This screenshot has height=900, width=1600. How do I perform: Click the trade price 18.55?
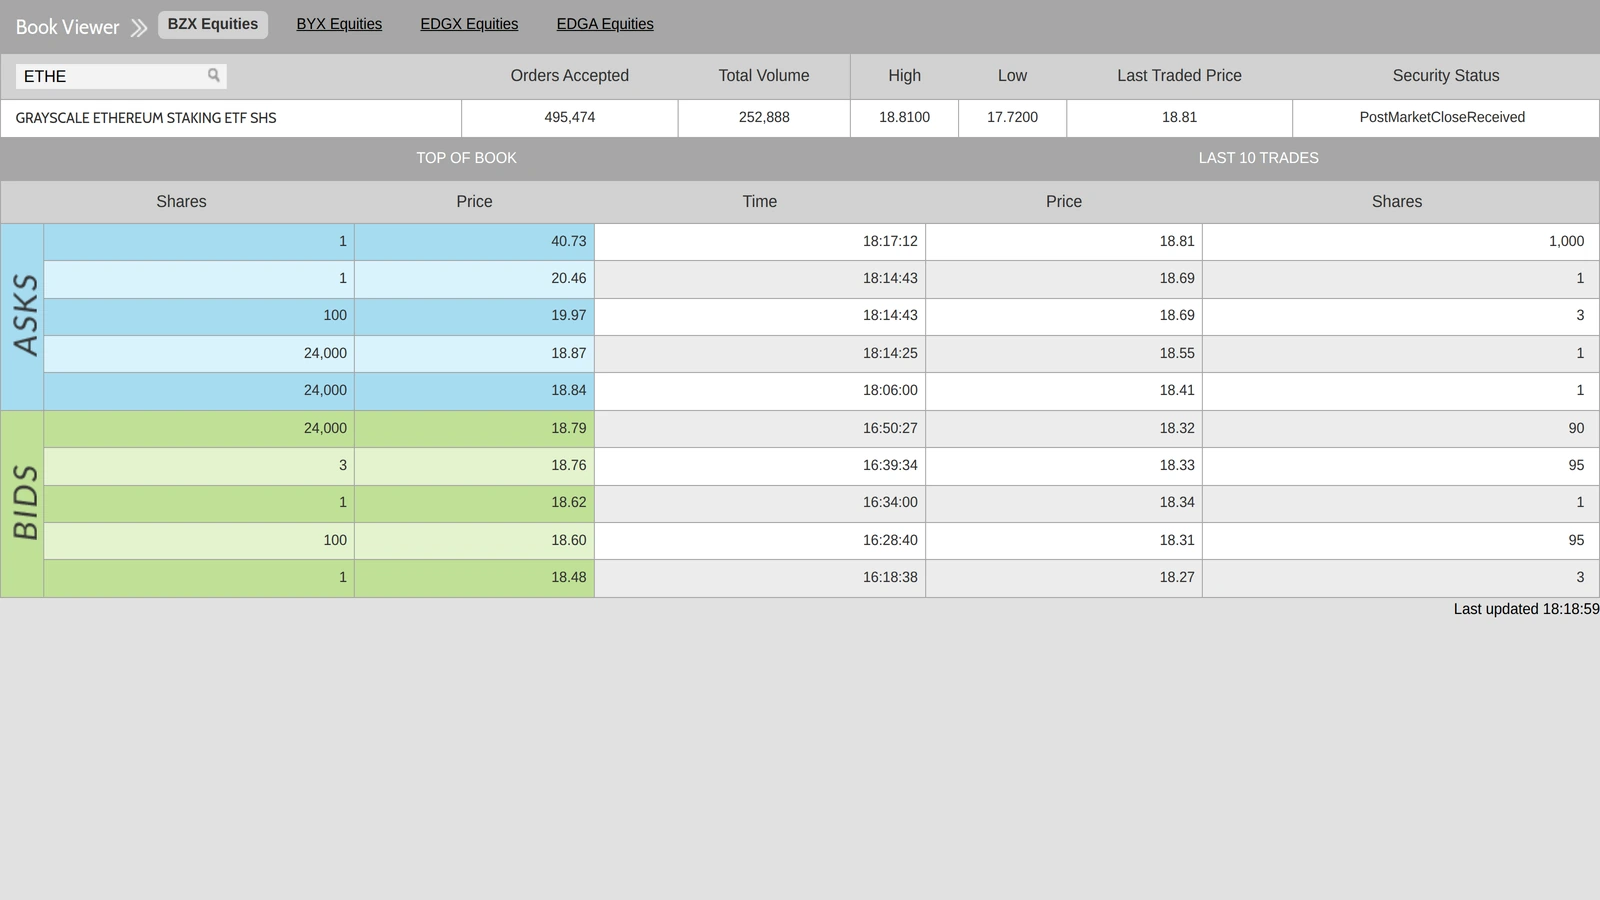point(1177,354)
